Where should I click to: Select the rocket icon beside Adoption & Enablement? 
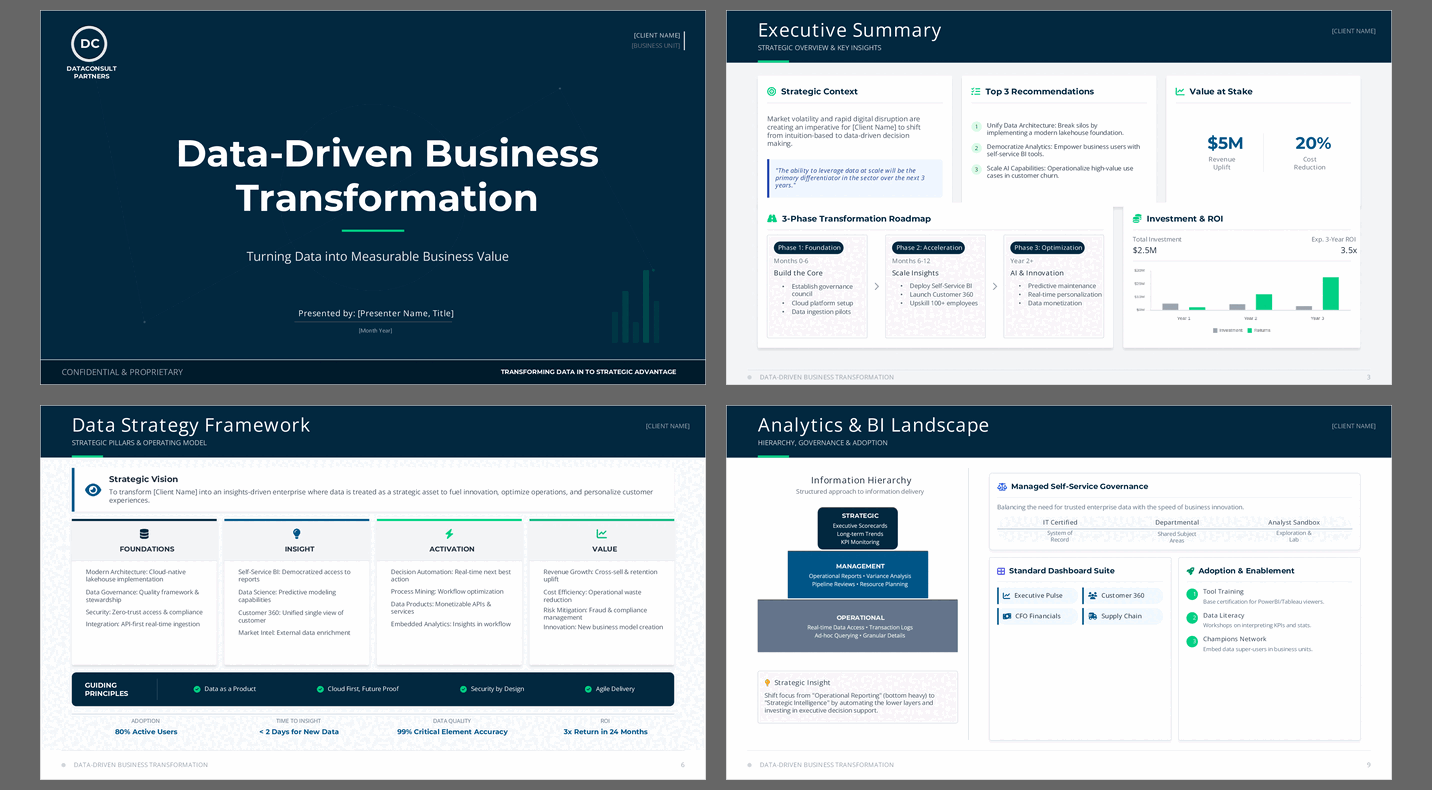[1190, 571]
